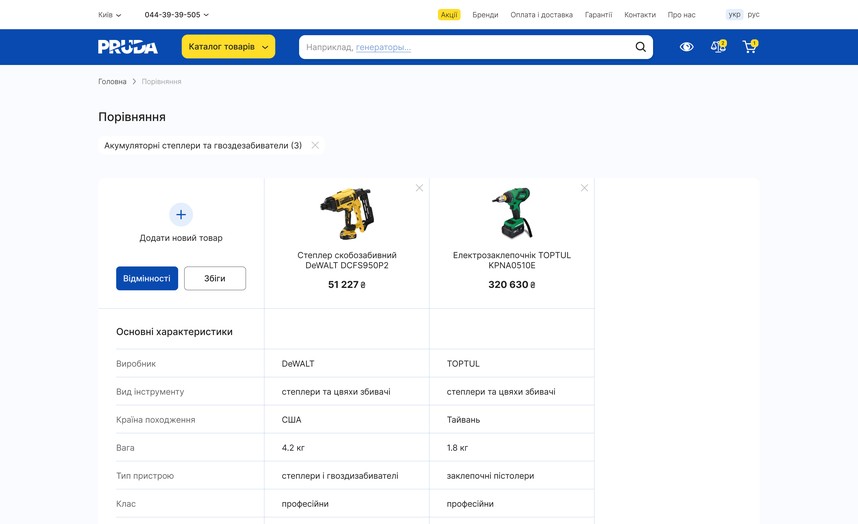Go to Головна breadcrumb
858x524 pixels.
112,81
